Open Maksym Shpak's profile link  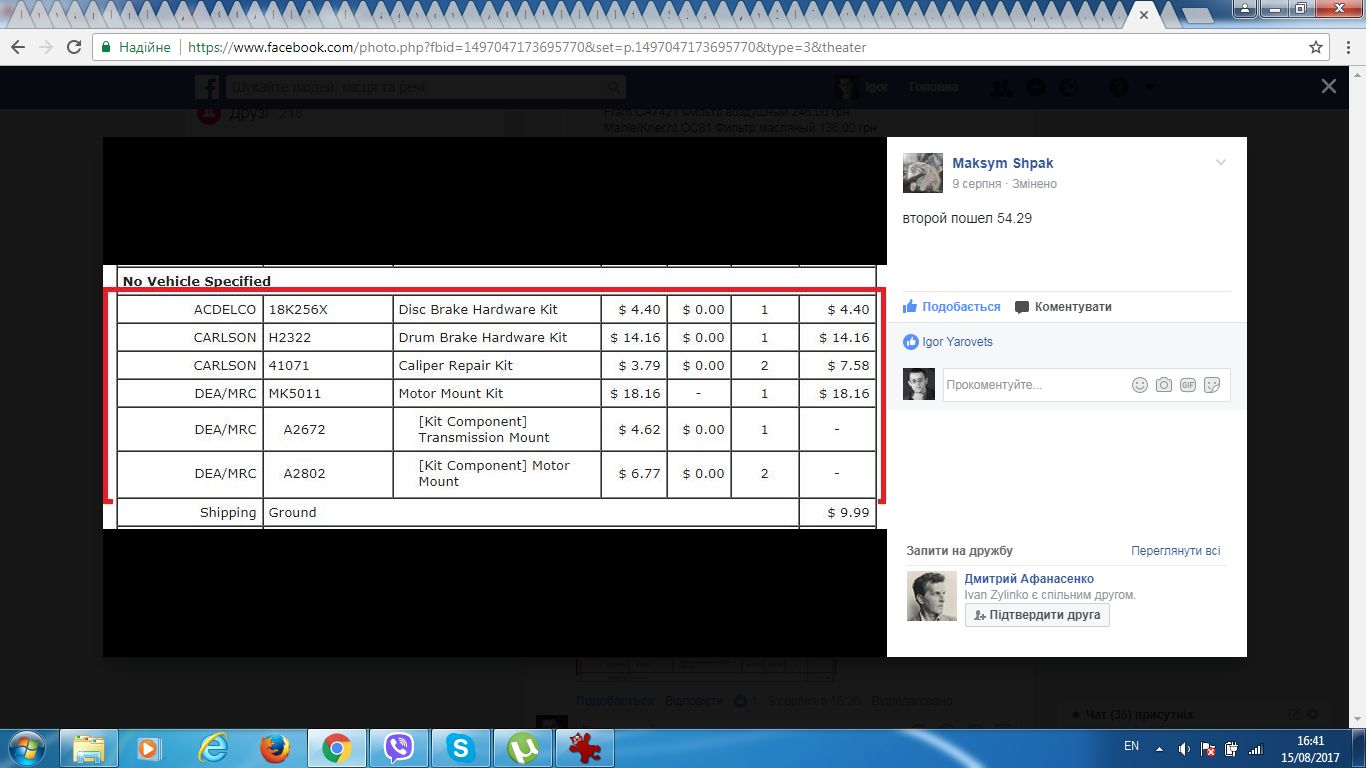(1002, 163)
